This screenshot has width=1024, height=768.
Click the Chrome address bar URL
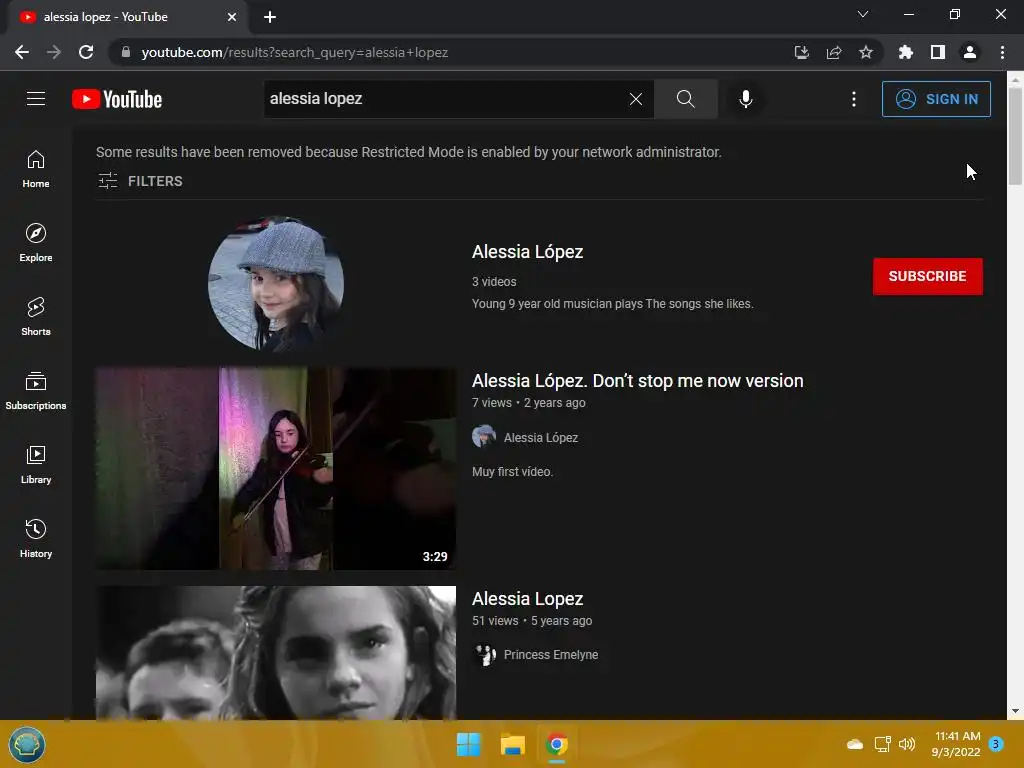[x=295, y=52]
